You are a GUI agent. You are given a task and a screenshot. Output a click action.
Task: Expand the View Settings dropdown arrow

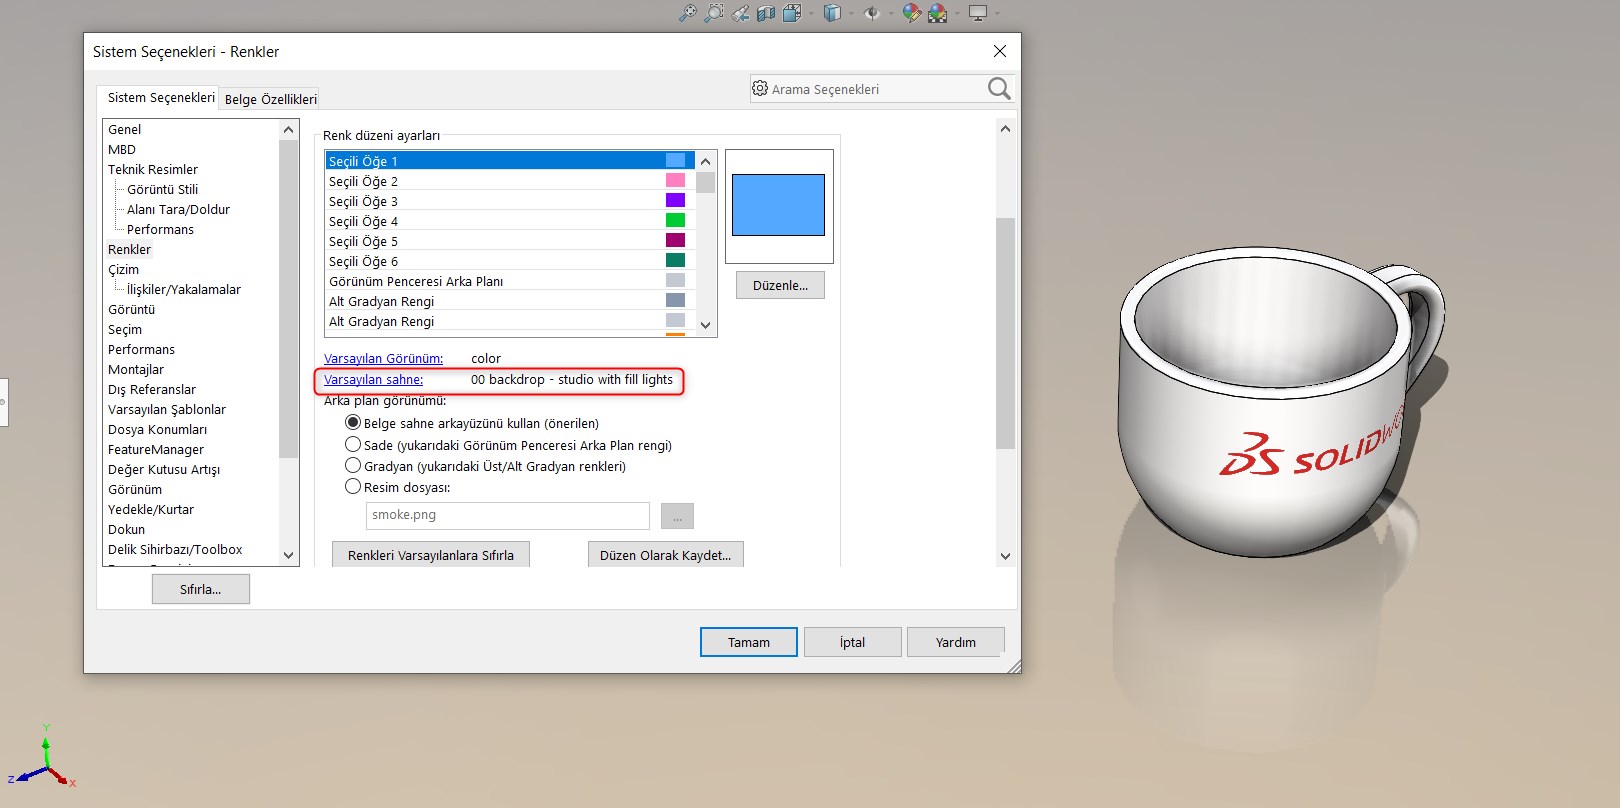997,13
